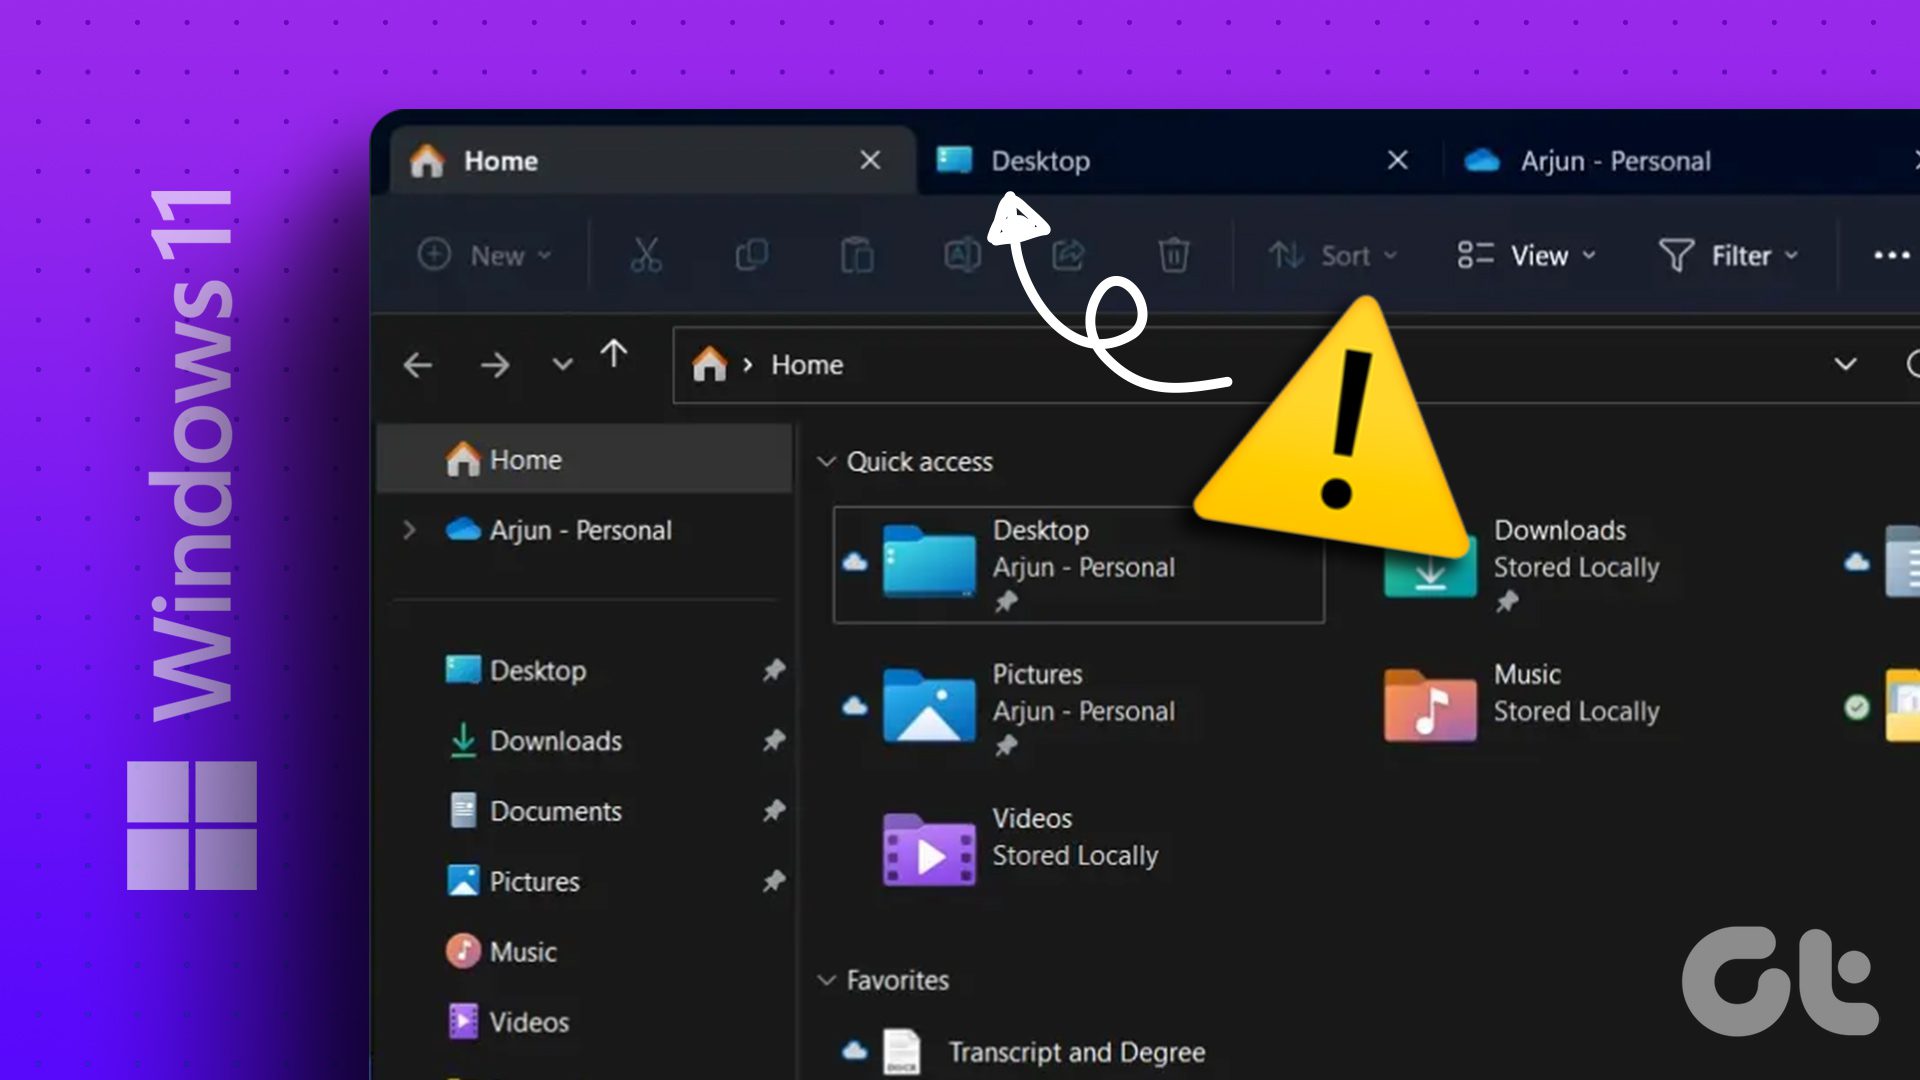
Task: Expand the Arjun - Personal sidebar tree
Action: pyautogui.click(x=408, y=530)
